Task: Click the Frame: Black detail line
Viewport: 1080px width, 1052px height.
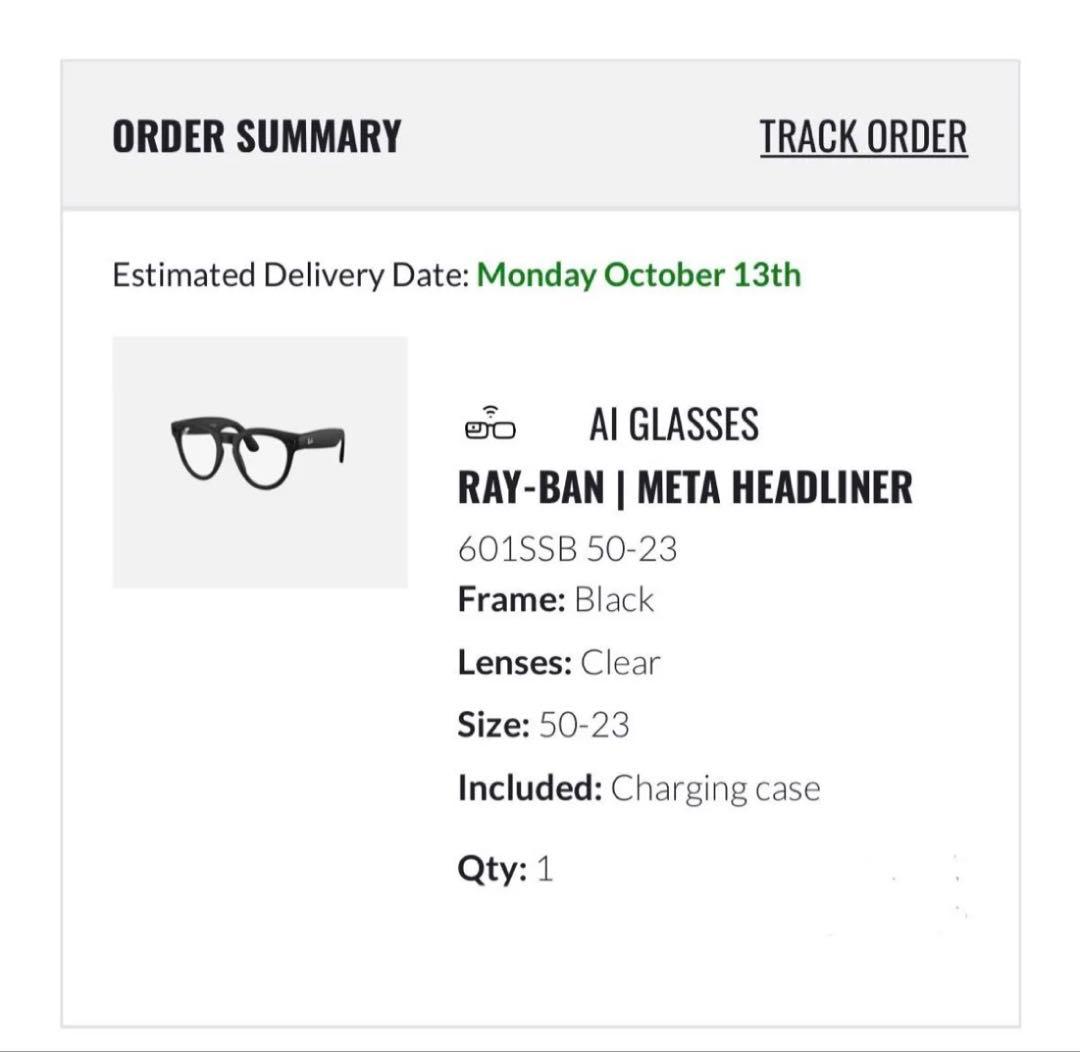Action: (x=555, y=599)
